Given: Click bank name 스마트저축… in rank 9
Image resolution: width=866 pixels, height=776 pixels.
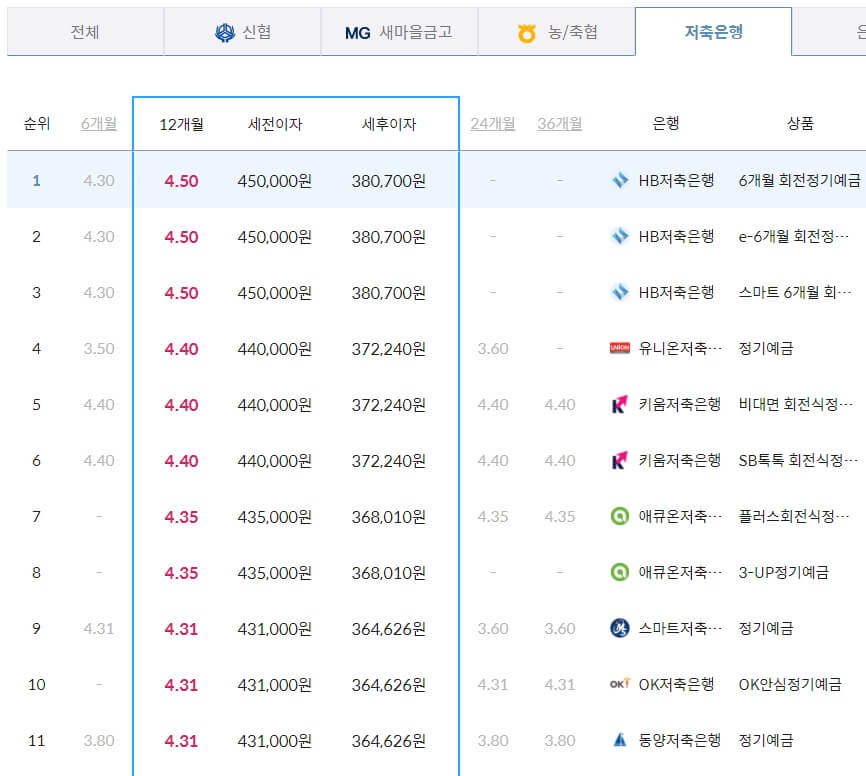Looking at the screenshot, I should [680, 628].
